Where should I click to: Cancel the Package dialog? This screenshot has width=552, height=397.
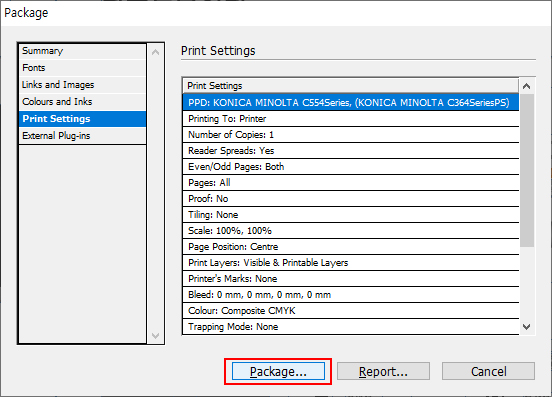(x=489, y=371)
